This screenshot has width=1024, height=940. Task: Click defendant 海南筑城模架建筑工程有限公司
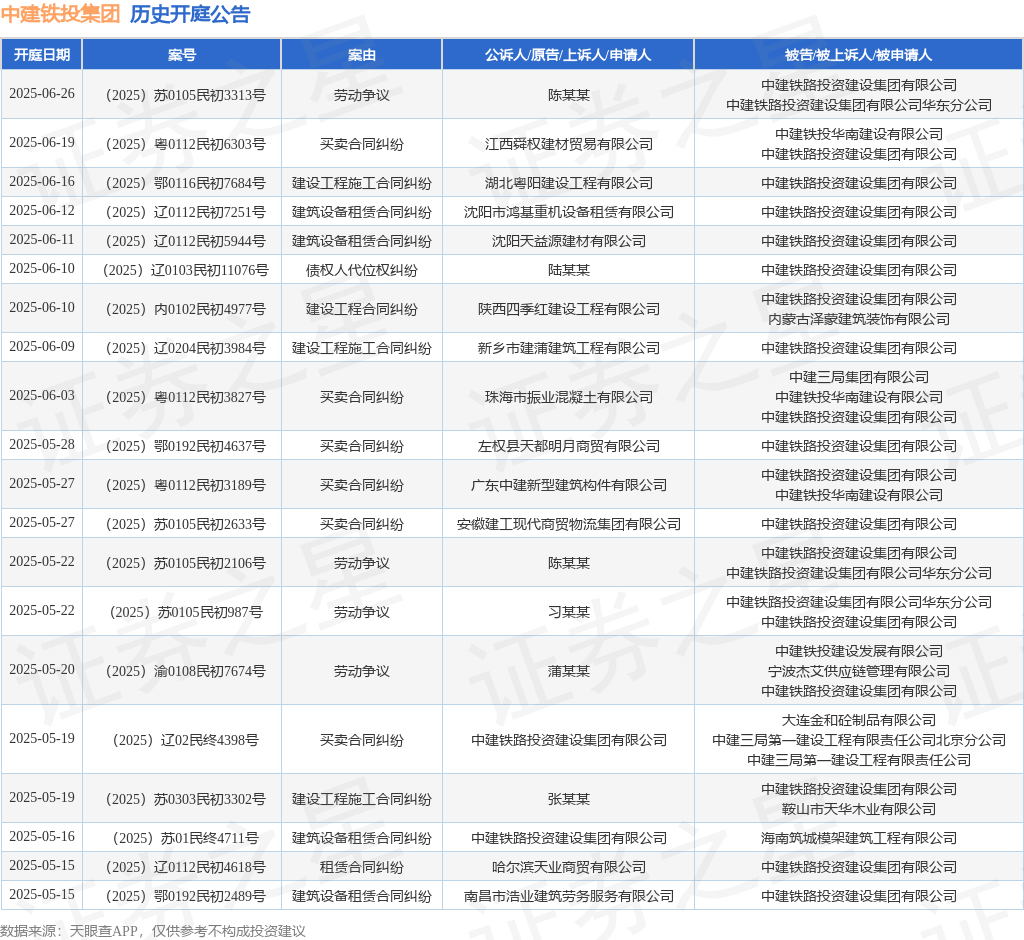(859, 839)
